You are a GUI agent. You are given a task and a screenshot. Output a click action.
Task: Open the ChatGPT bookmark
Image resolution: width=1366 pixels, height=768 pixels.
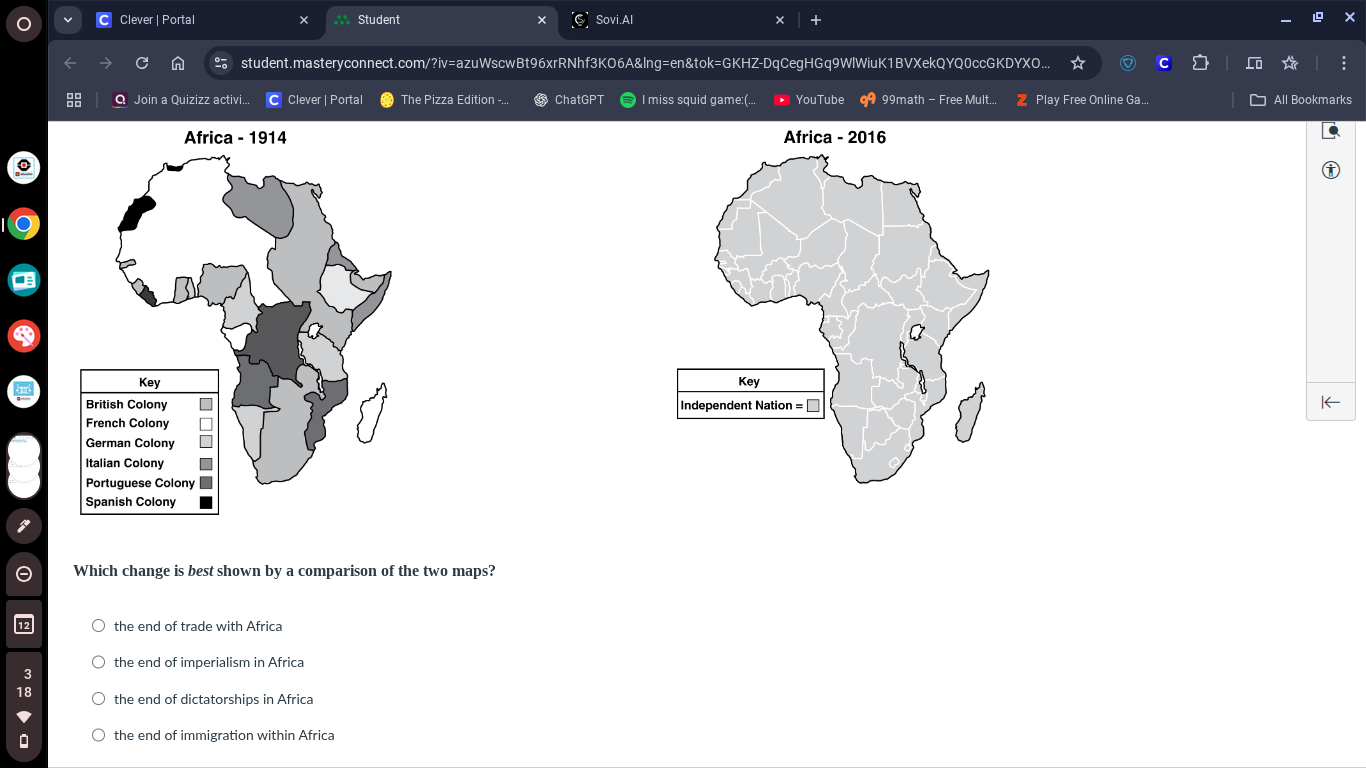(568, 100)
